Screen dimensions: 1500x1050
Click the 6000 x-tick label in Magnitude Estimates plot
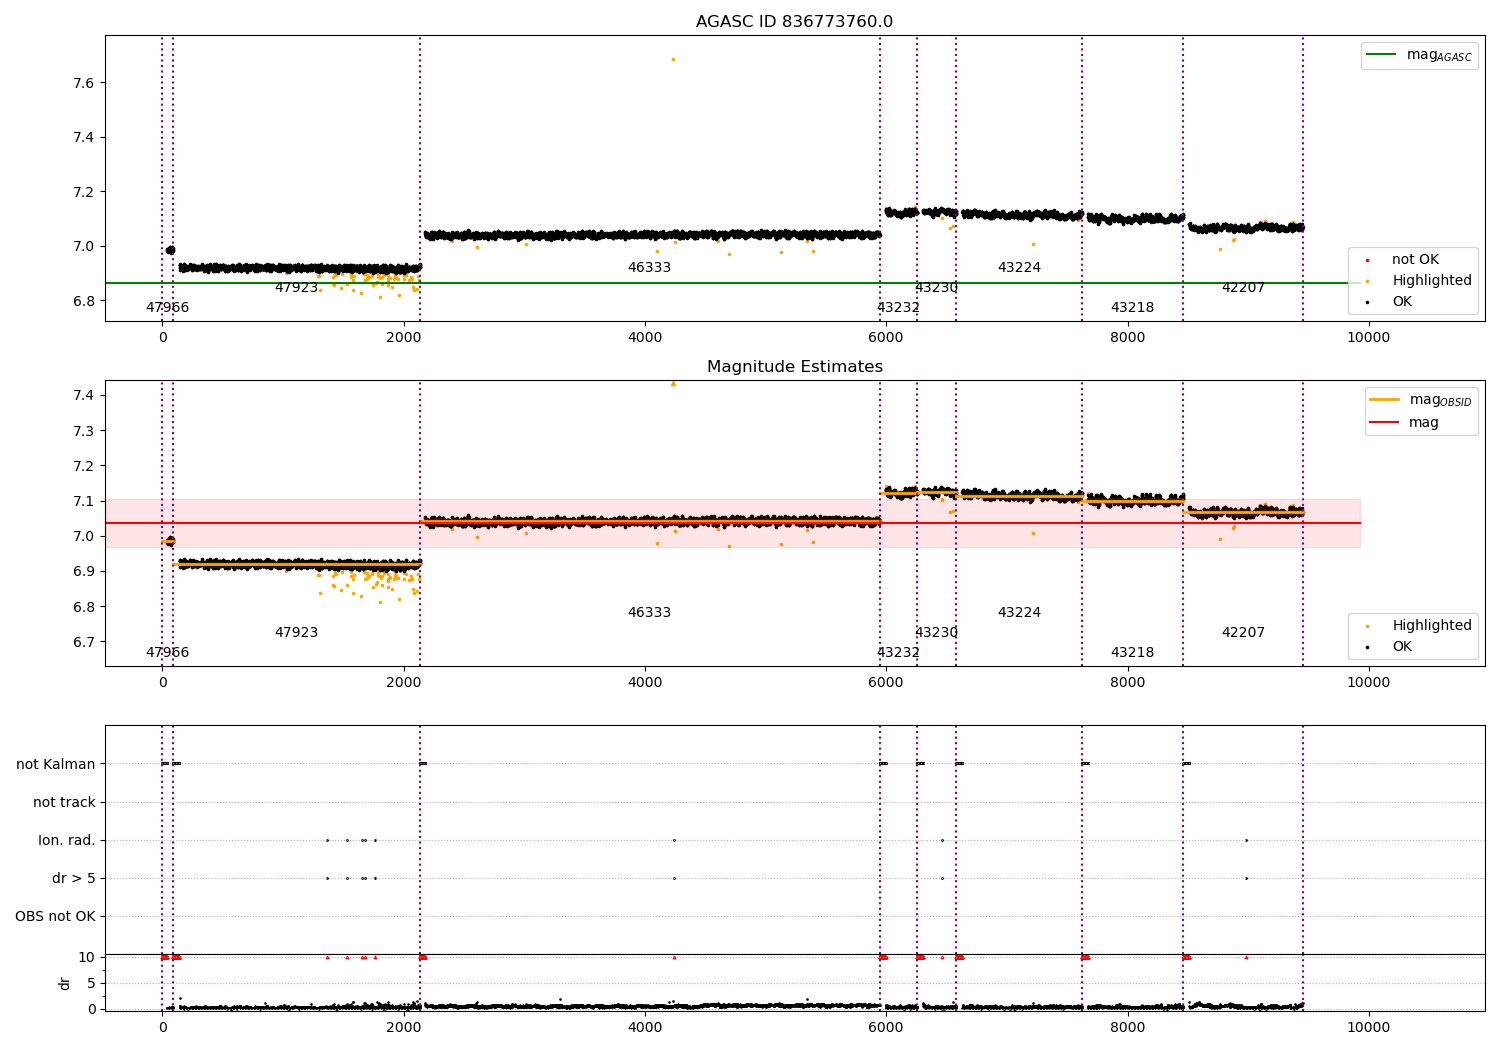886,683
